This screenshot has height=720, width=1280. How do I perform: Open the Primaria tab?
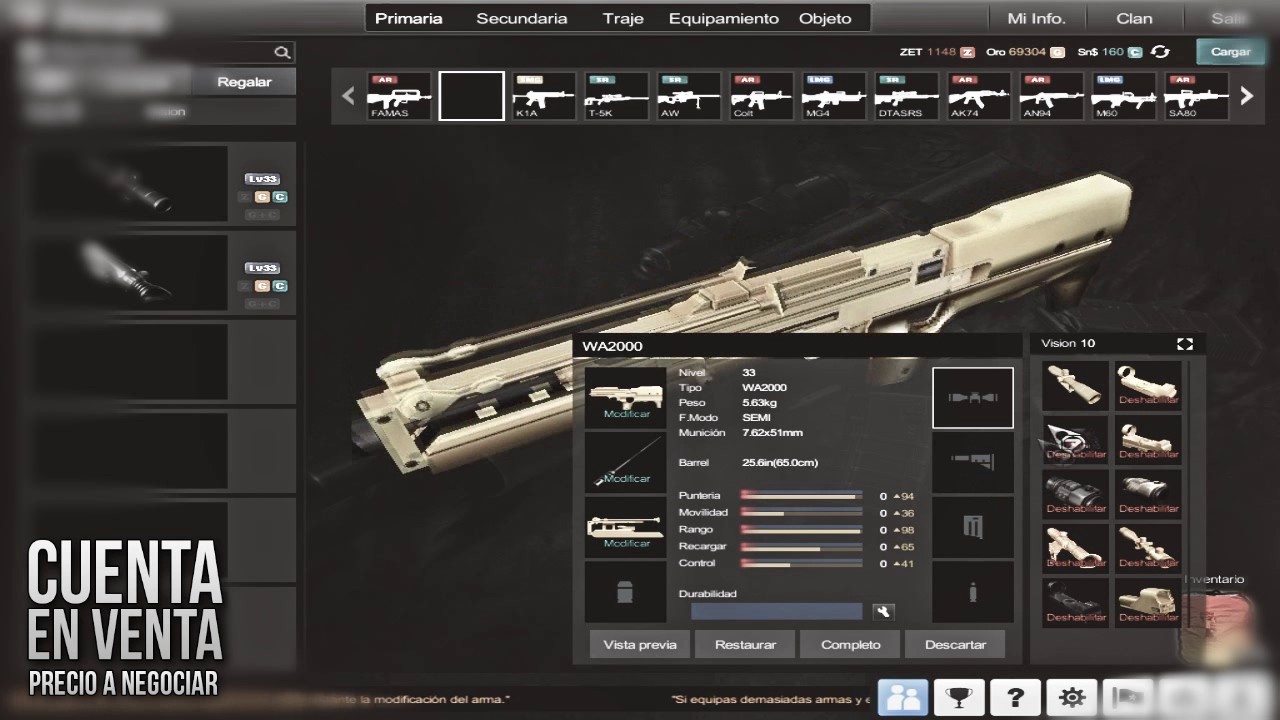pos(408,18)
